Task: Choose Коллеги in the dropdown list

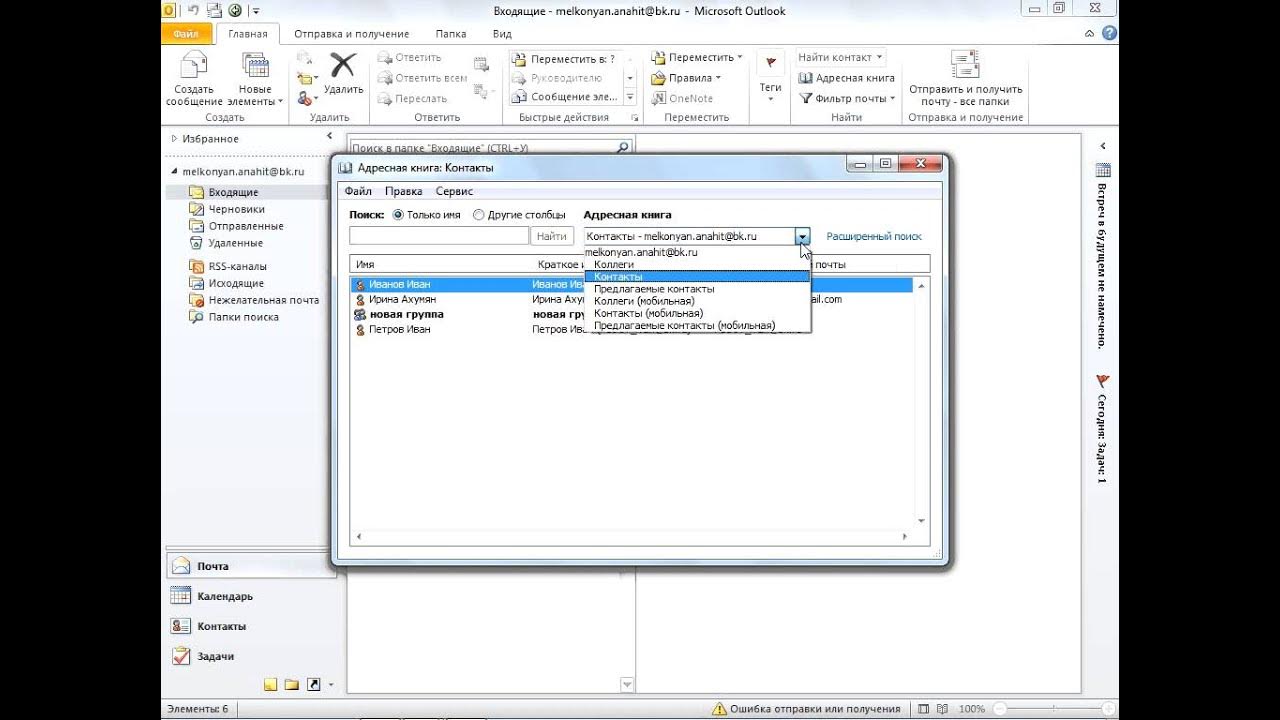Action: tap(697, 264)
